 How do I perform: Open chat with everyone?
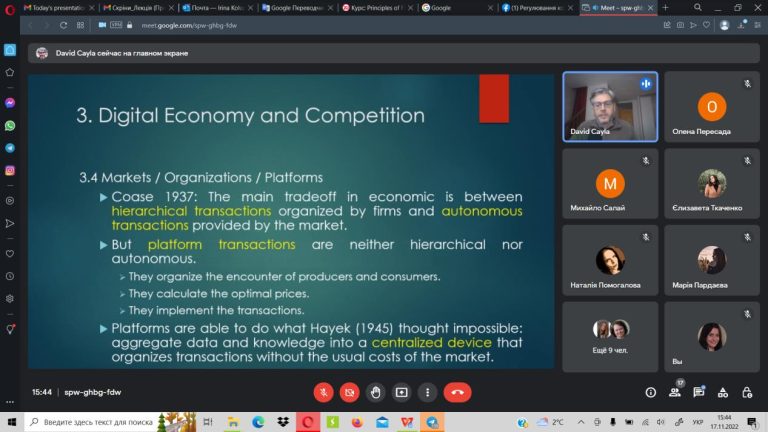(x=699, y=392)
